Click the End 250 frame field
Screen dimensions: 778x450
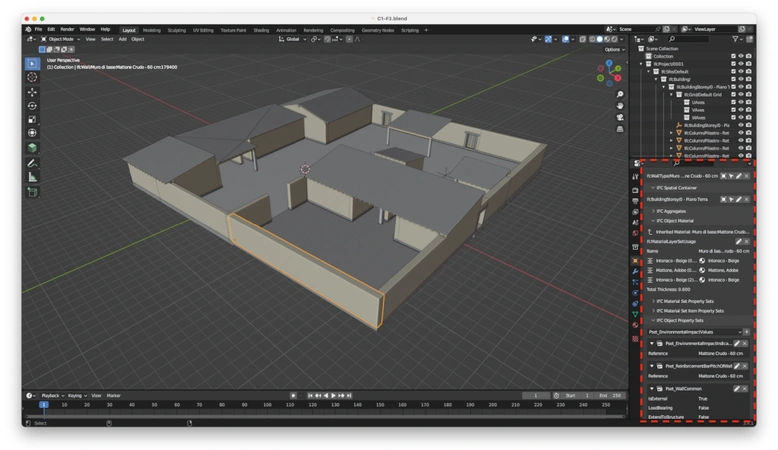click(610, 395)
